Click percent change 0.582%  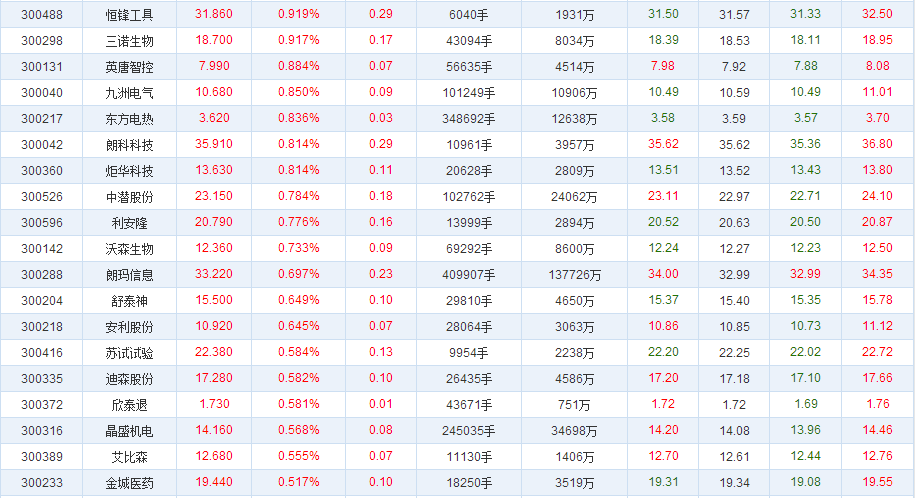299,378
